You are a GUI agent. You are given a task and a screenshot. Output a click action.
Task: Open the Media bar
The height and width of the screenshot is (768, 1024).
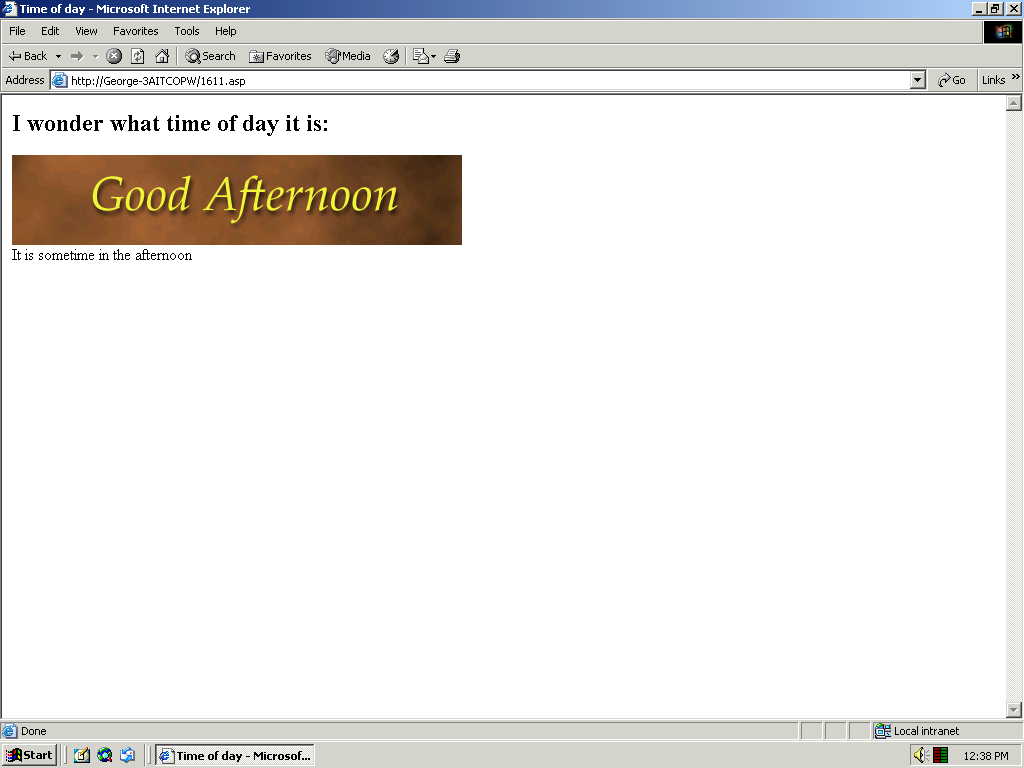348,56
